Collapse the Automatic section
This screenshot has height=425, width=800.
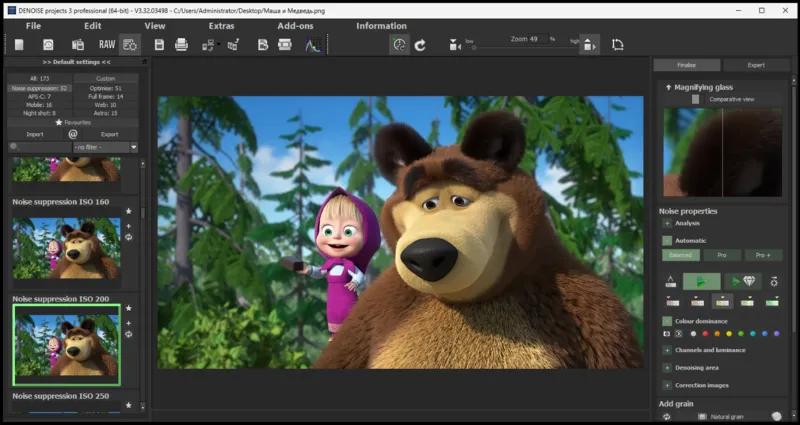[x=667, y=240]
